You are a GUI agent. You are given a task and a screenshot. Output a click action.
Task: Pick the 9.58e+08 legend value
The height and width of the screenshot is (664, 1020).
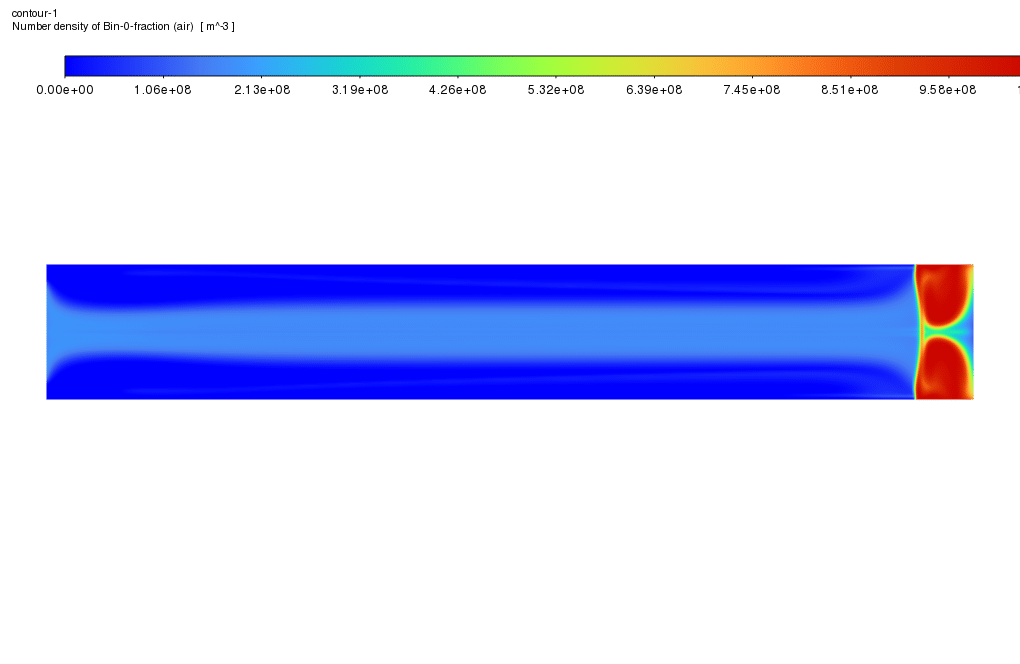coord(948,90)
